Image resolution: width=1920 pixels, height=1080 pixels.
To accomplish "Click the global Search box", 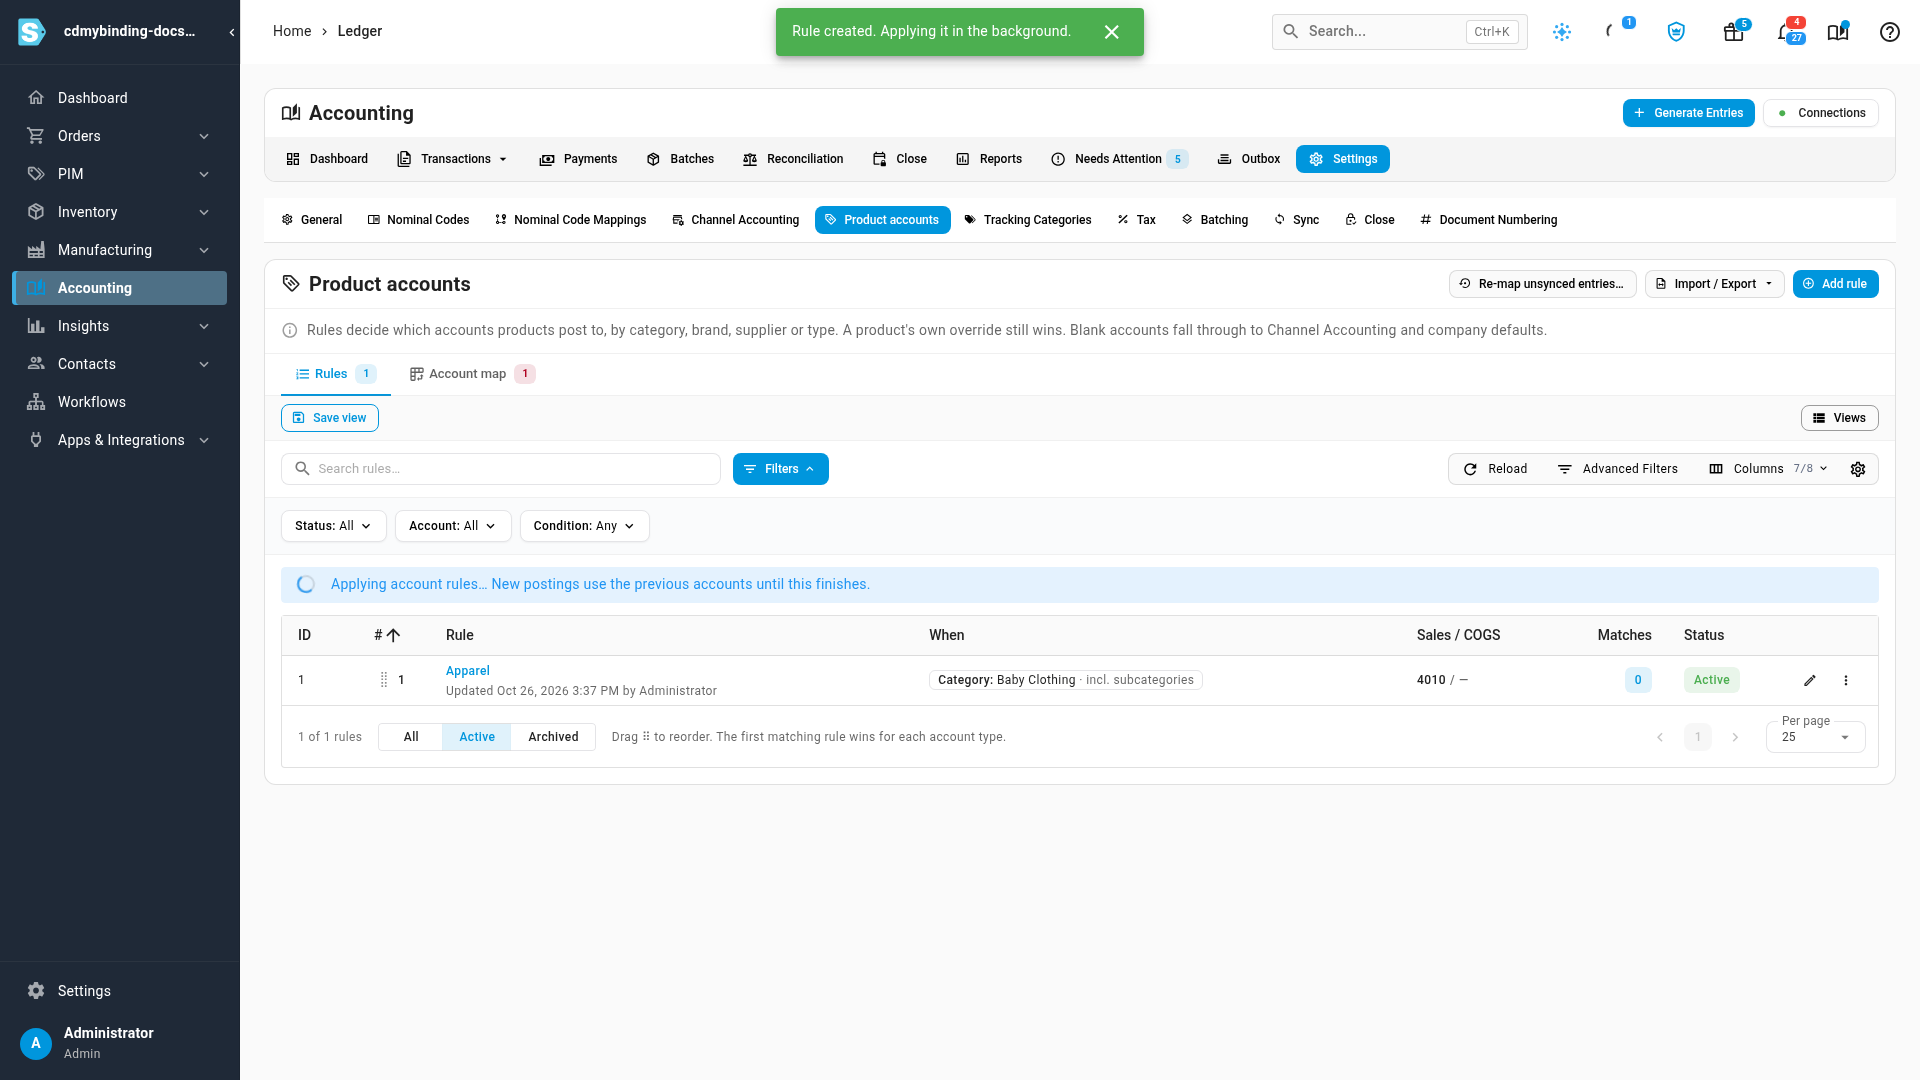I will (1400, 32).
